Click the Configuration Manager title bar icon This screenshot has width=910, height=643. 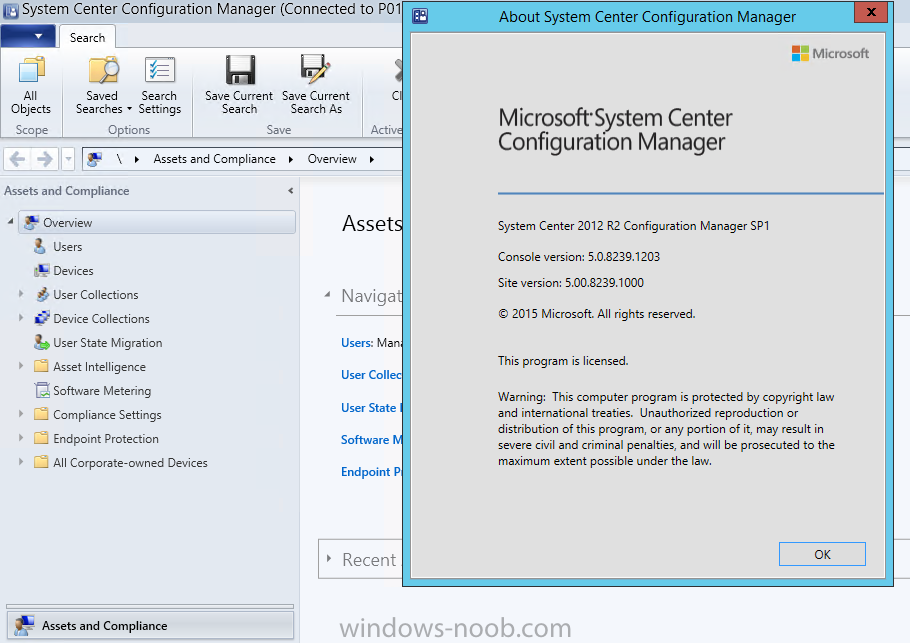tap(11, 10)
